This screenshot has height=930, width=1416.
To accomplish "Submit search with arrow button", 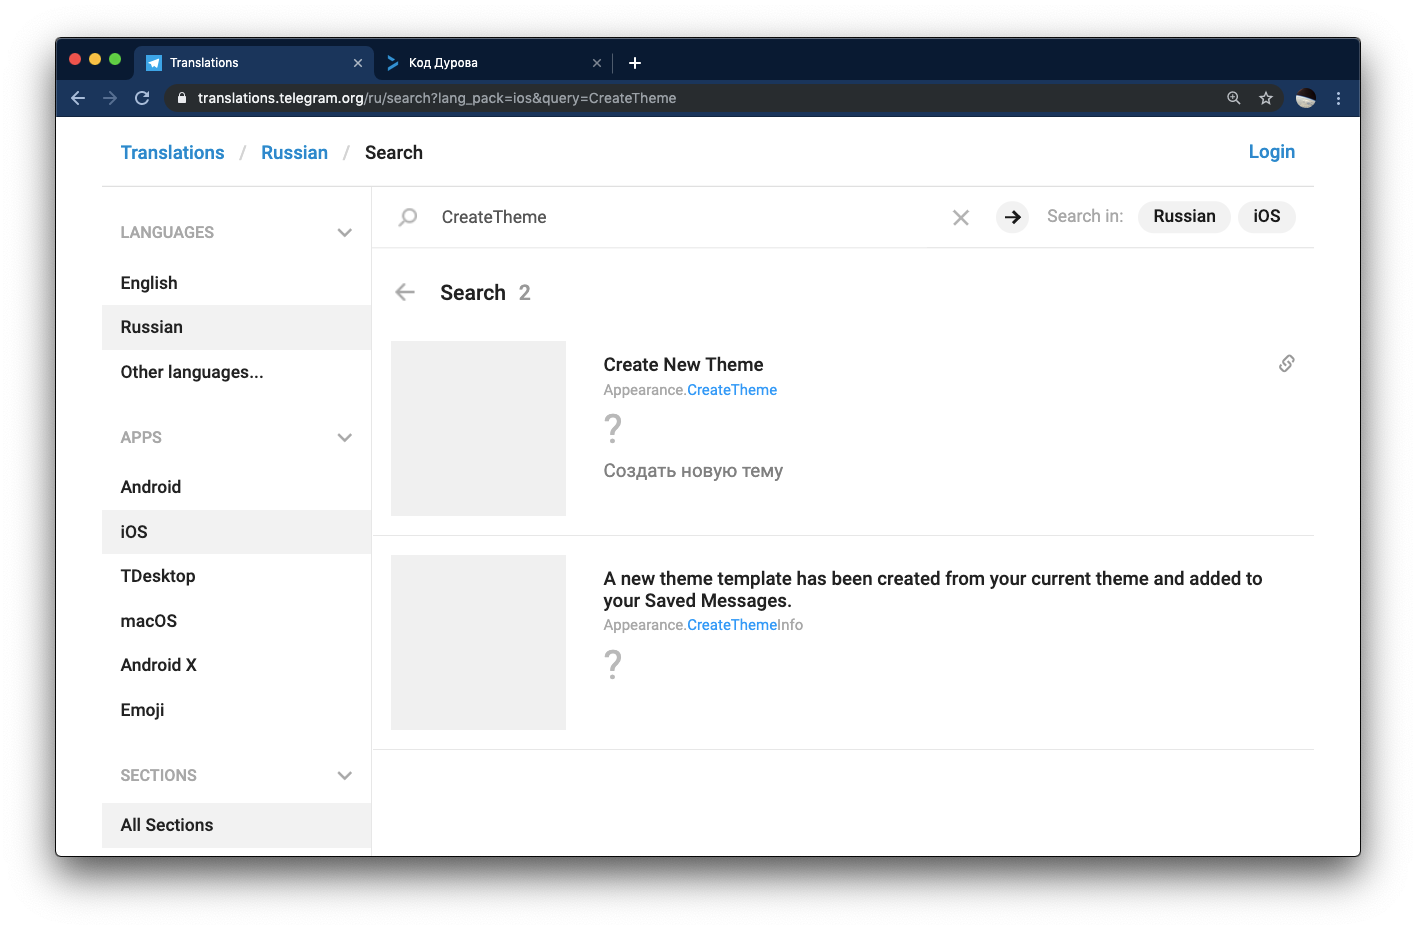I will point(1013,217).
